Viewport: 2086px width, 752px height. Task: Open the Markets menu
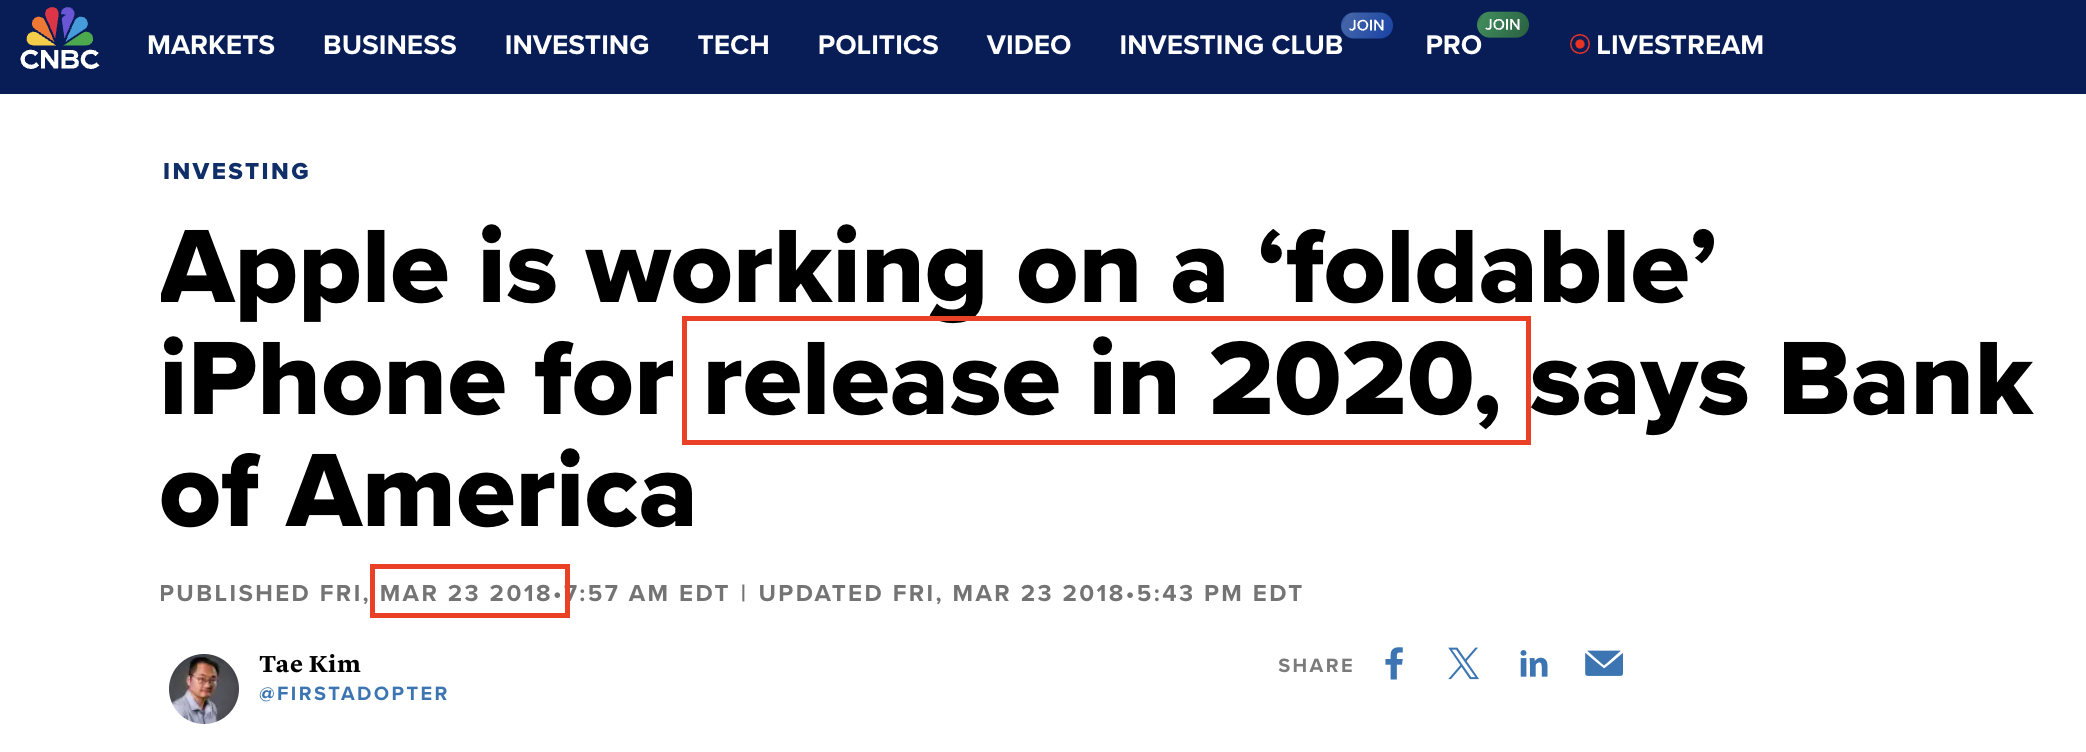click(x=210, y=45)
